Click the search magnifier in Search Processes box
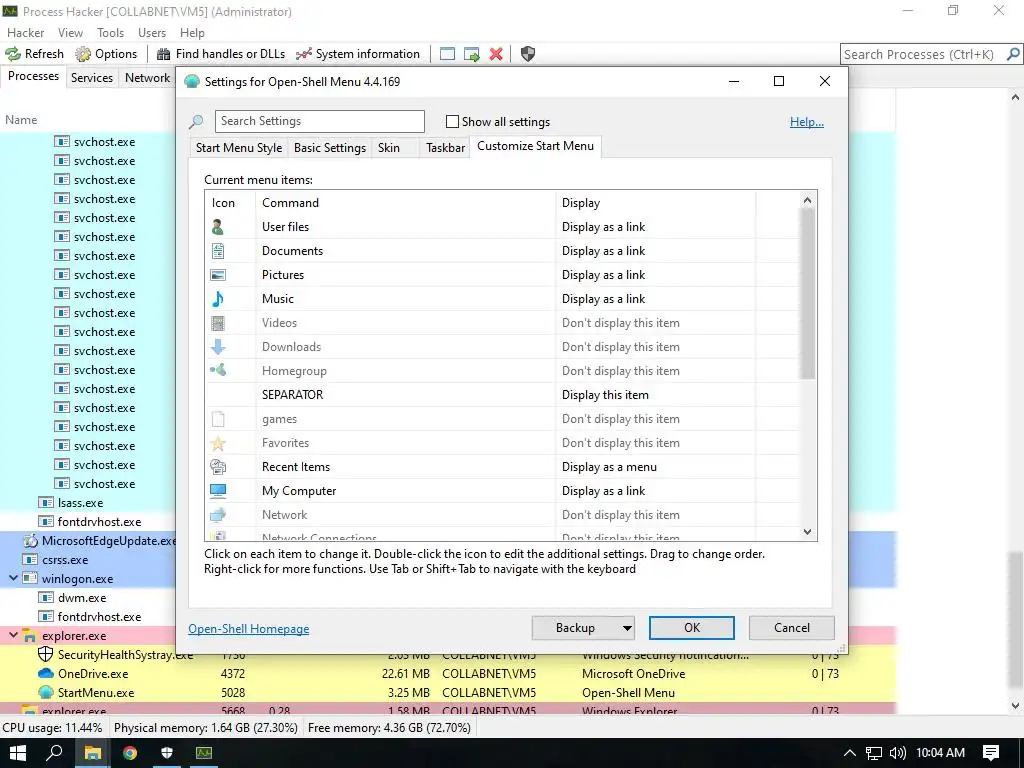The height and width of the screenshot is (768, 1024). point(1013,54)
